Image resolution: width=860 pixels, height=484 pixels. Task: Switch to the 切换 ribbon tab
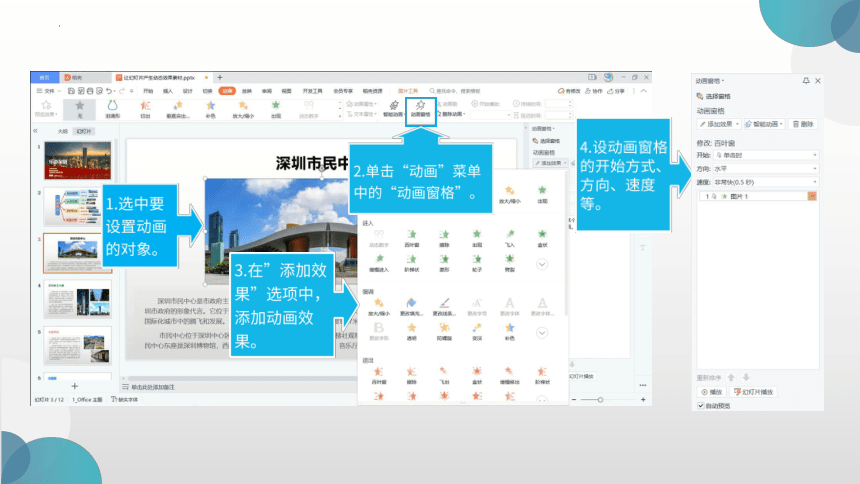pyautogui.click(x=207, y=91)
